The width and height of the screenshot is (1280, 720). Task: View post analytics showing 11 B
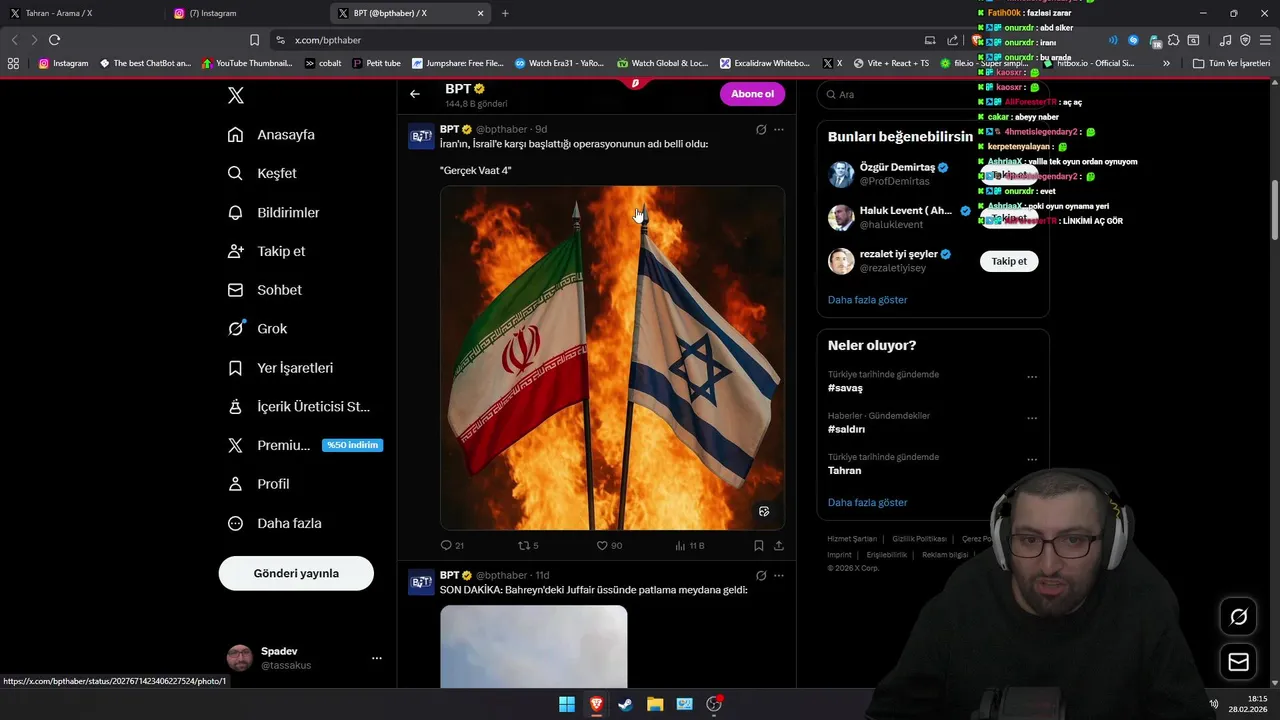[690, 545]
